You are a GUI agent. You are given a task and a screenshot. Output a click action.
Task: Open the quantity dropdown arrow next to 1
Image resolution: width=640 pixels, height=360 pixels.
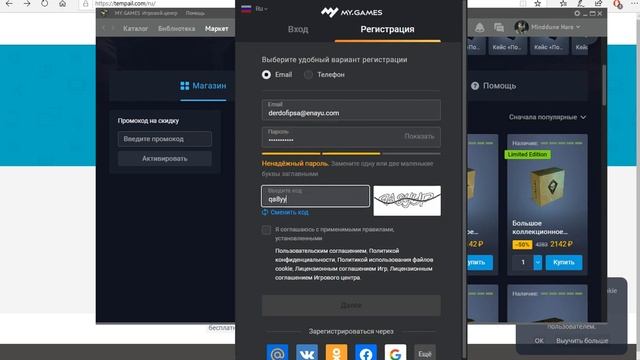538,262
